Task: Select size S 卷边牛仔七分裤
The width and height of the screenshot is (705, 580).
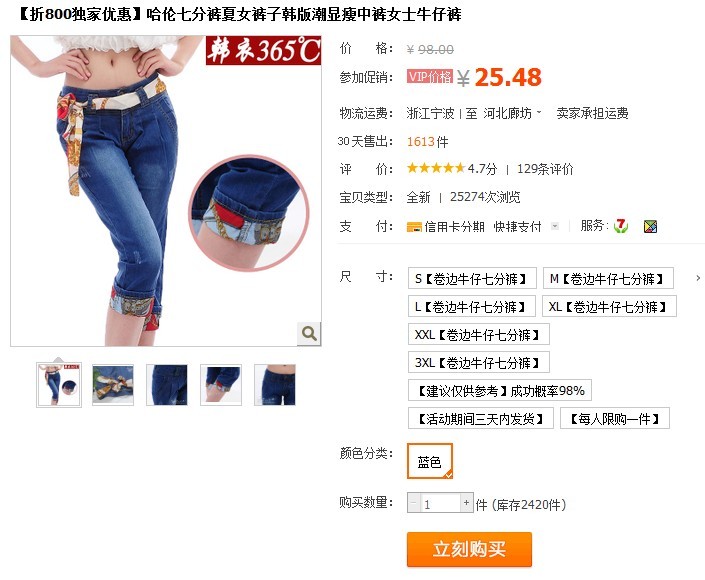Action: coord(472,278)
